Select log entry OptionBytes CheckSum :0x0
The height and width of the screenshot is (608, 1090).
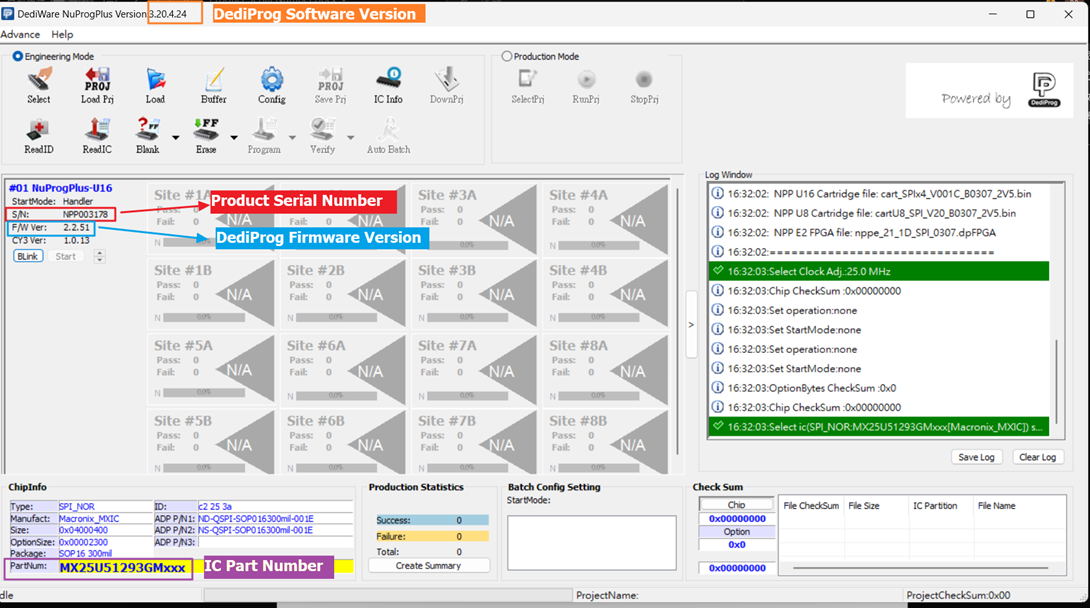[x=879, y=388]
